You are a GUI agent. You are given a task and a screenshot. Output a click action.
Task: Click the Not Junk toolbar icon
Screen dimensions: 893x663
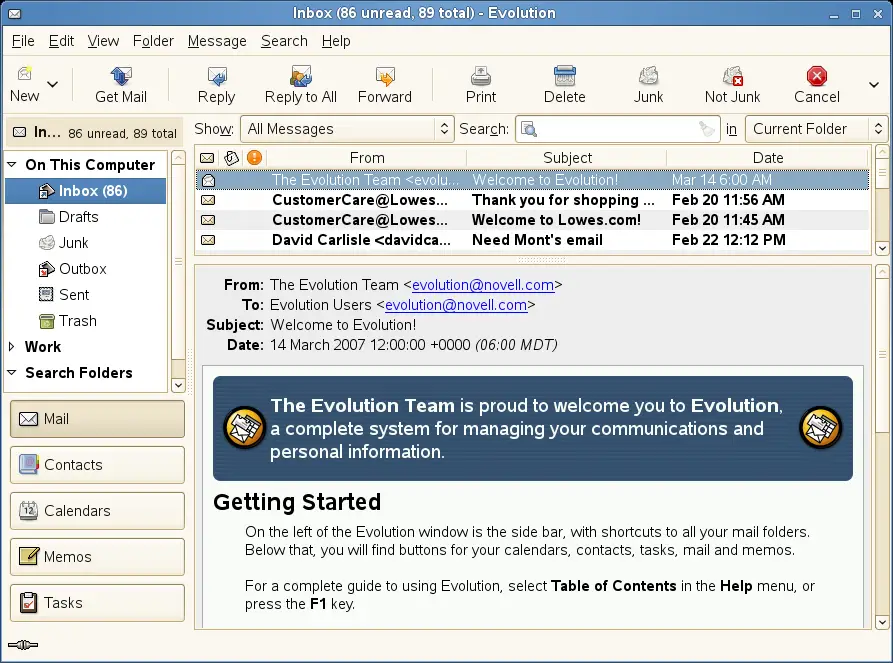tap(733, 77)
